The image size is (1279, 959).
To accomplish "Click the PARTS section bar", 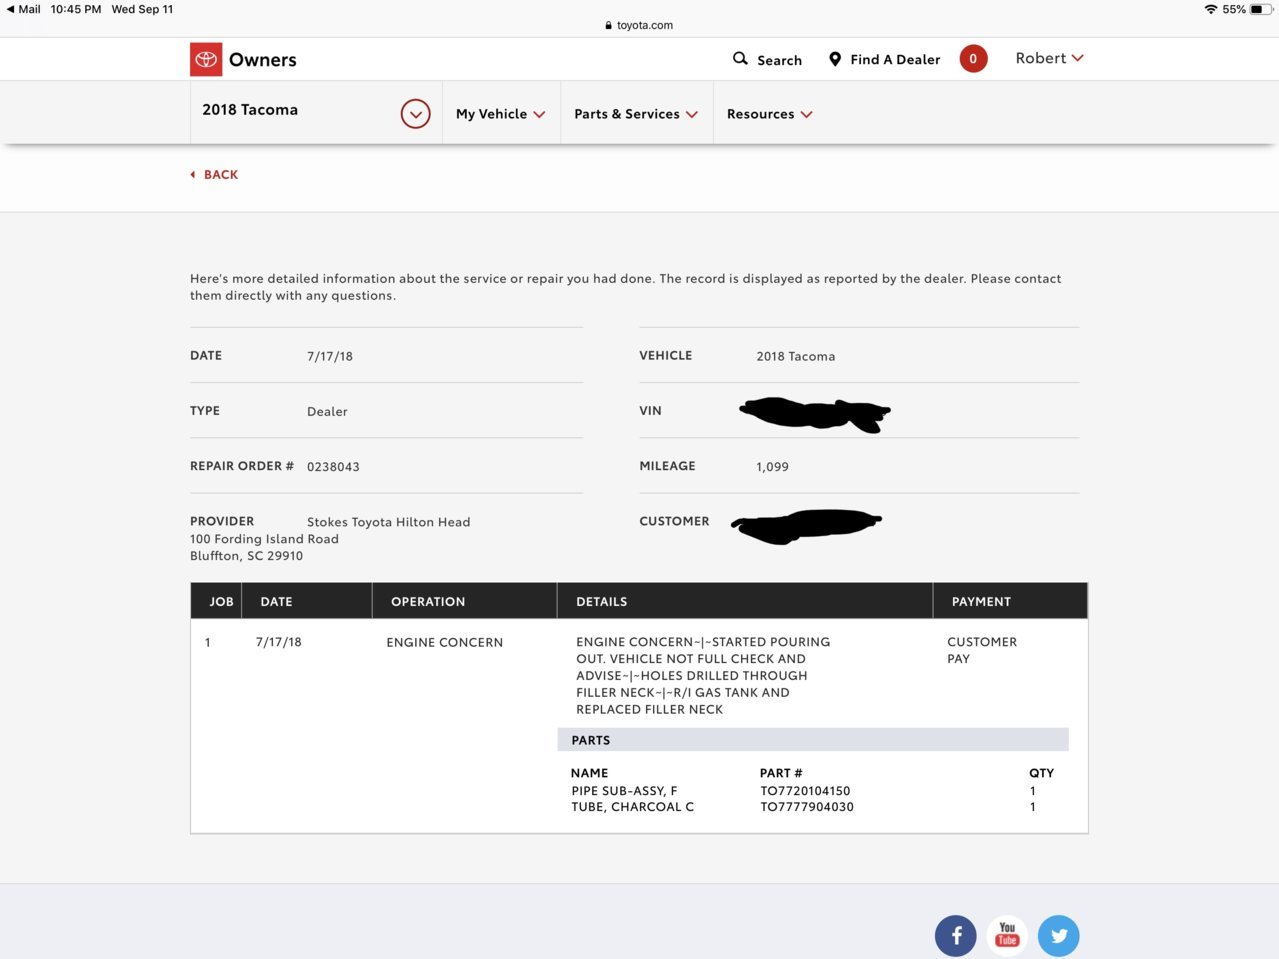I will click(813, 740).
